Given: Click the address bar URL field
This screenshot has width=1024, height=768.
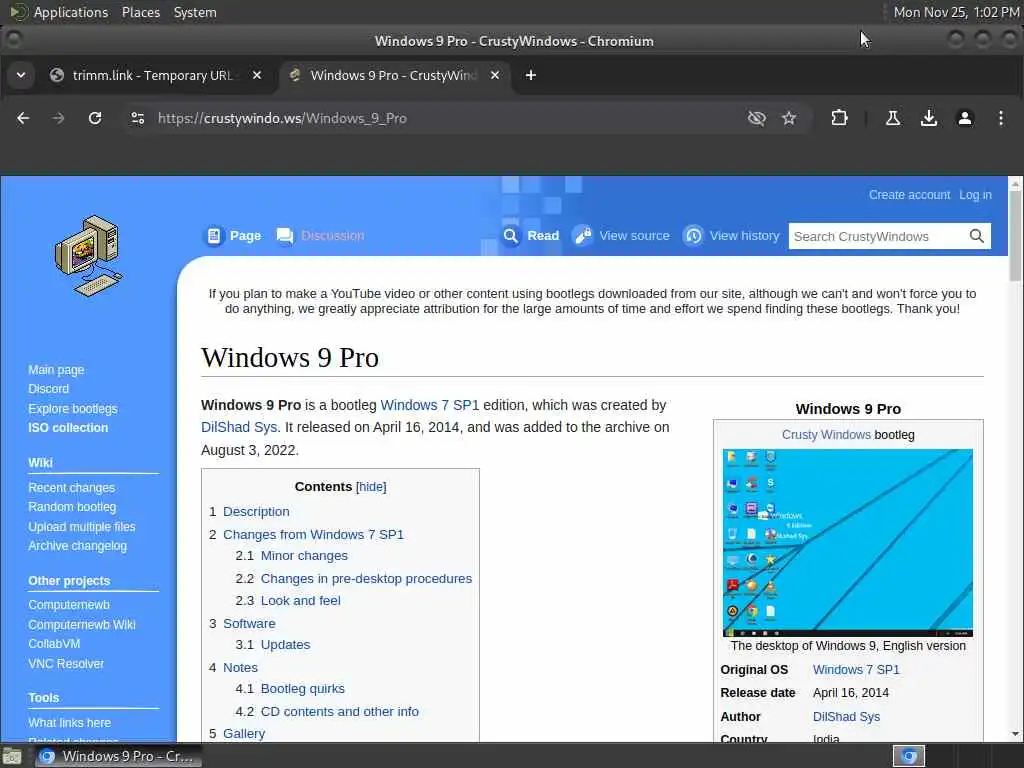Looking at the screenshot, I should pyautogui.click(x=444, y=118).
